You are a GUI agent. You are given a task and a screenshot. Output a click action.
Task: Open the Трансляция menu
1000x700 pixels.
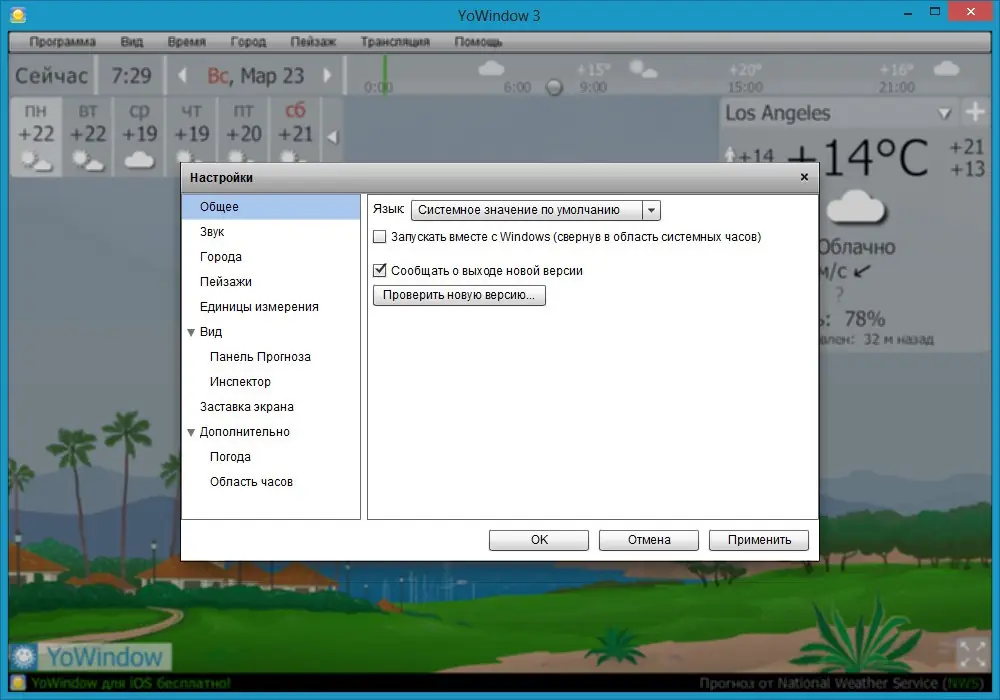(x=395, y=41)
